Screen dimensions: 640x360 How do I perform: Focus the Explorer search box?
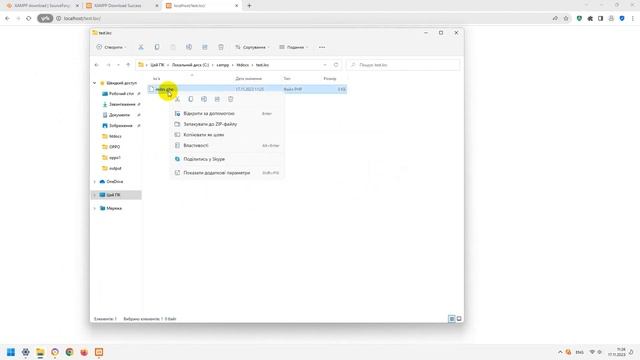(x=403, y=65)
